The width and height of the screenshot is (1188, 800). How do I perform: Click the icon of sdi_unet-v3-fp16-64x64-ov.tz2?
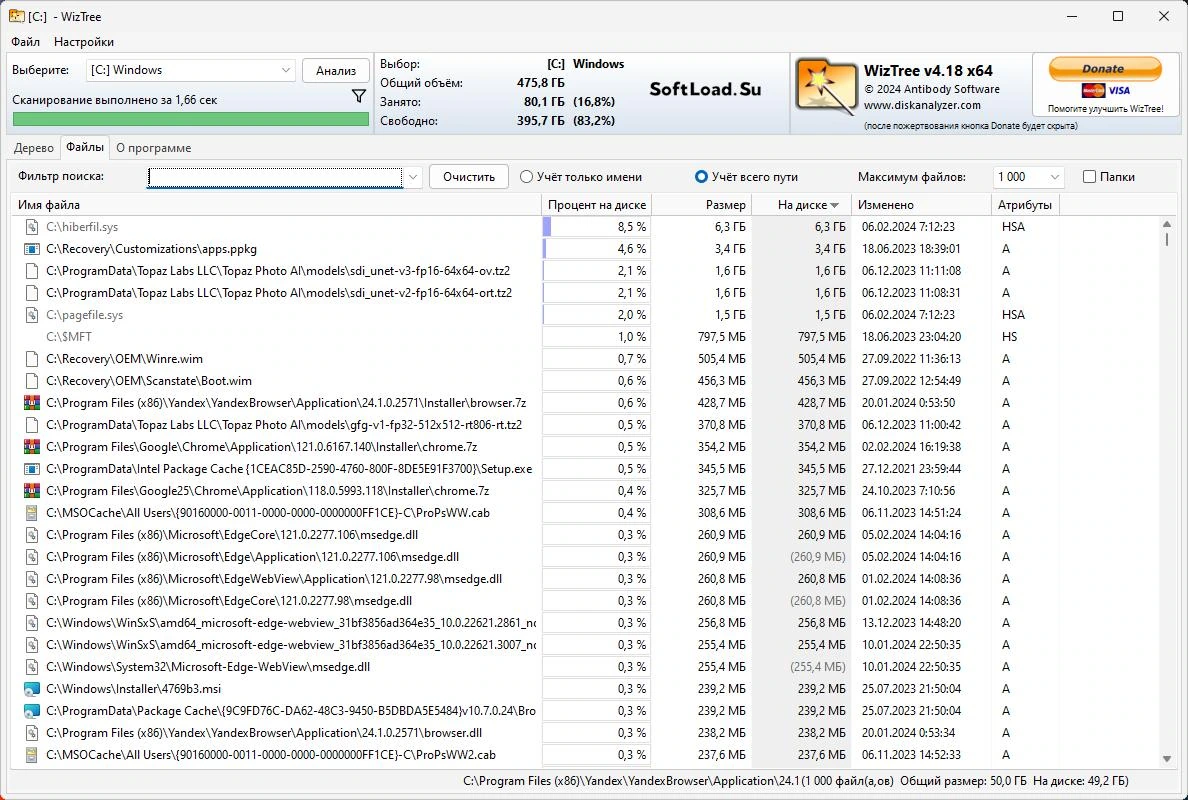31,270
